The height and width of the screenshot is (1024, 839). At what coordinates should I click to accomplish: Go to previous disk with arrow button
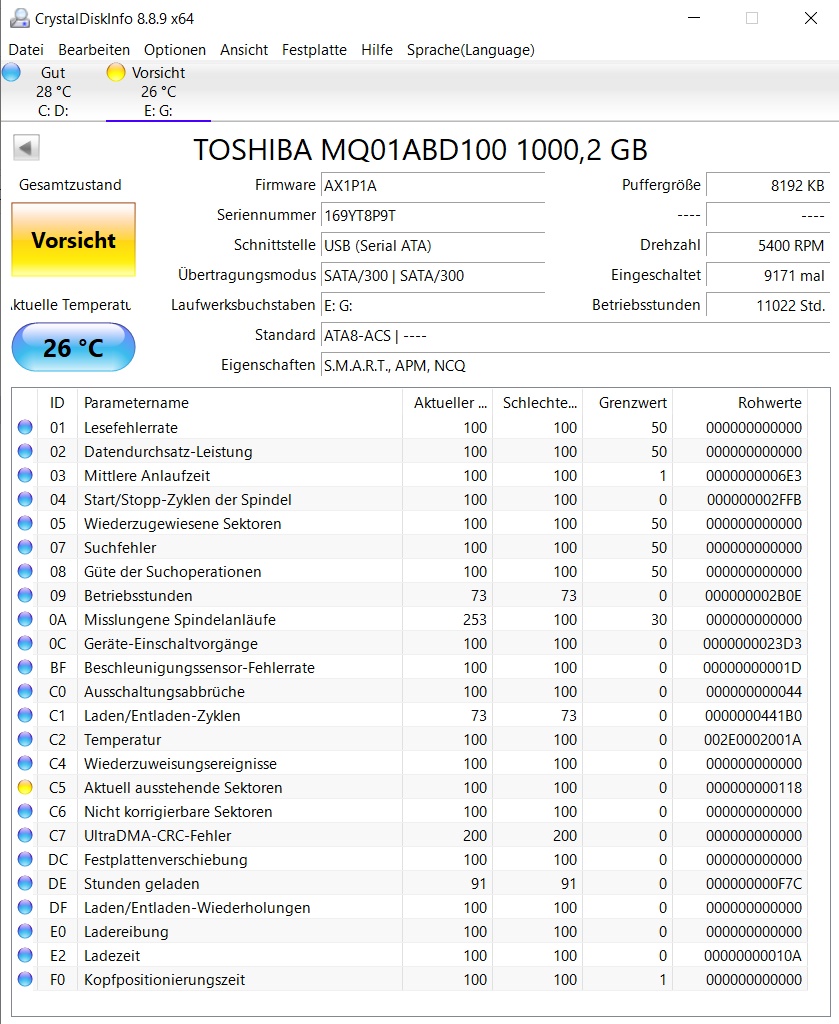(x=26, y=148)
